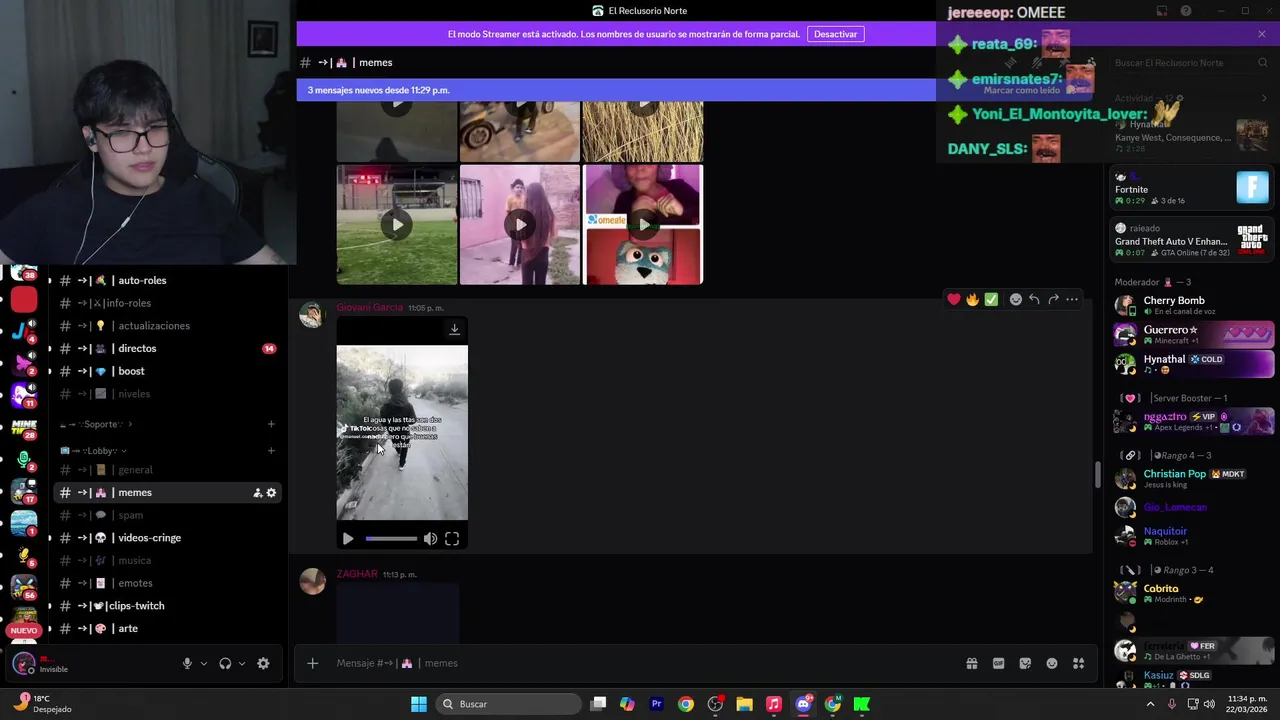Open the invite icon on memes channel
The width and height of the screenshot is (1280, 720).
257,493
